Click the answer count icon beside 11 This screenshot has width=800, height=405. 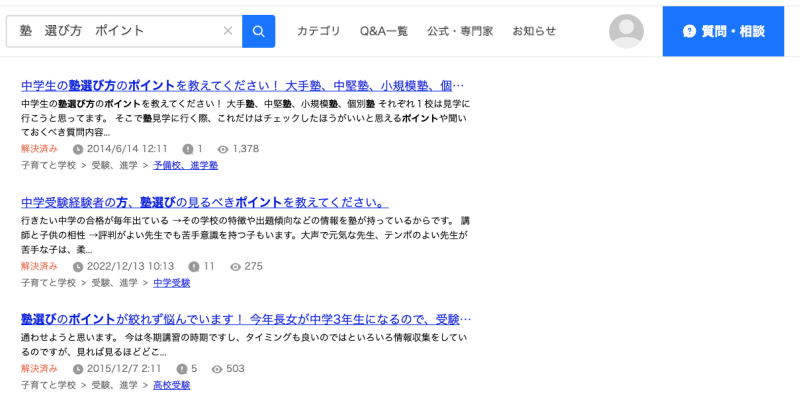point(194,267)
